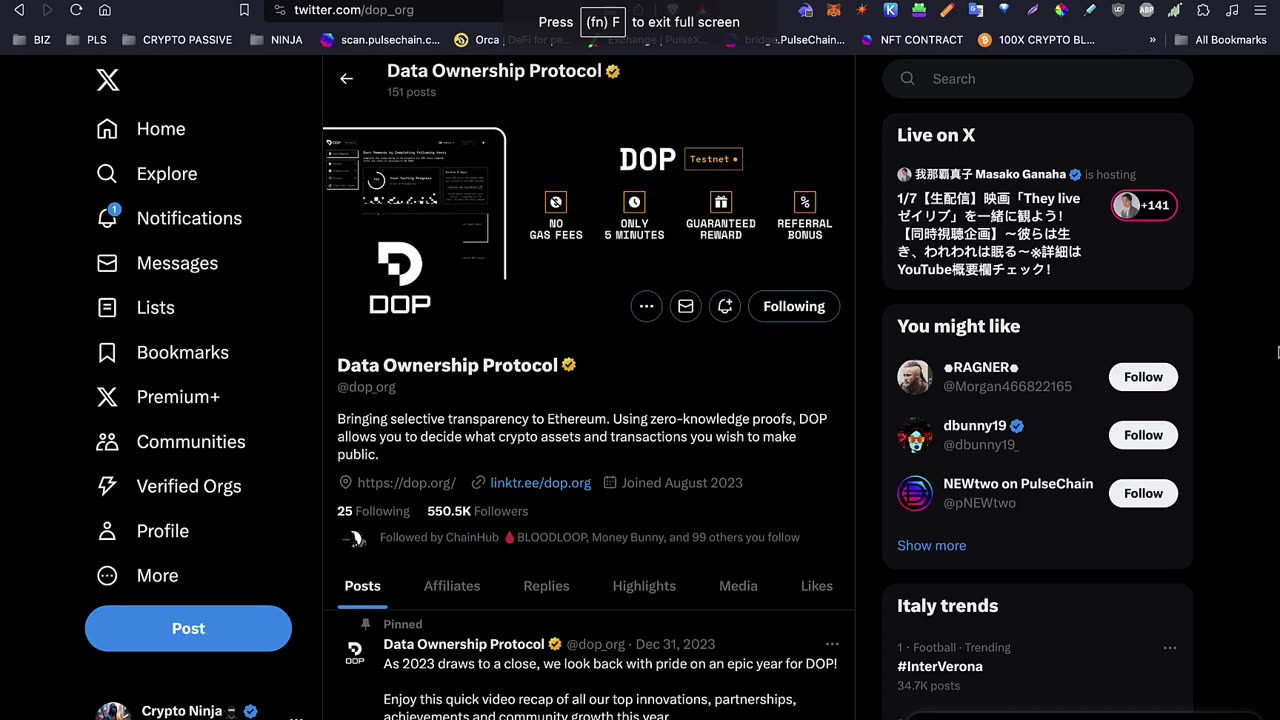
Task: Click the back arrow on profile header
Action: tap(346, 79)
